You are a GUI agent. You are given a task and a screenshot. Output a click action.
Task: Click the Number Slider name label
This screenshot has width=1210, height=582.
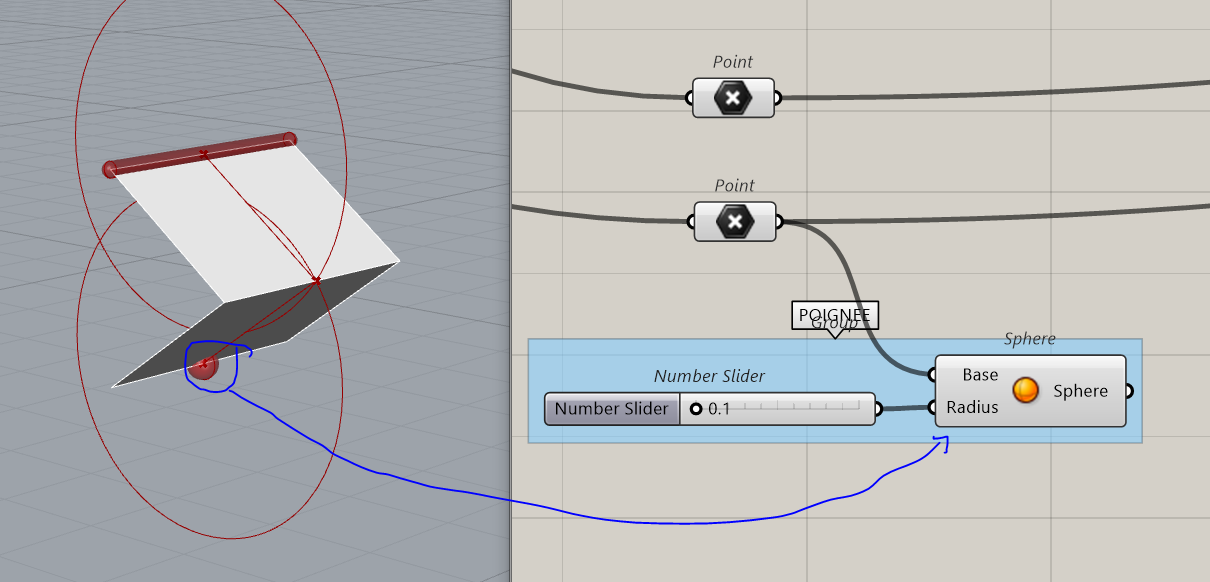(x=612, y=409)
